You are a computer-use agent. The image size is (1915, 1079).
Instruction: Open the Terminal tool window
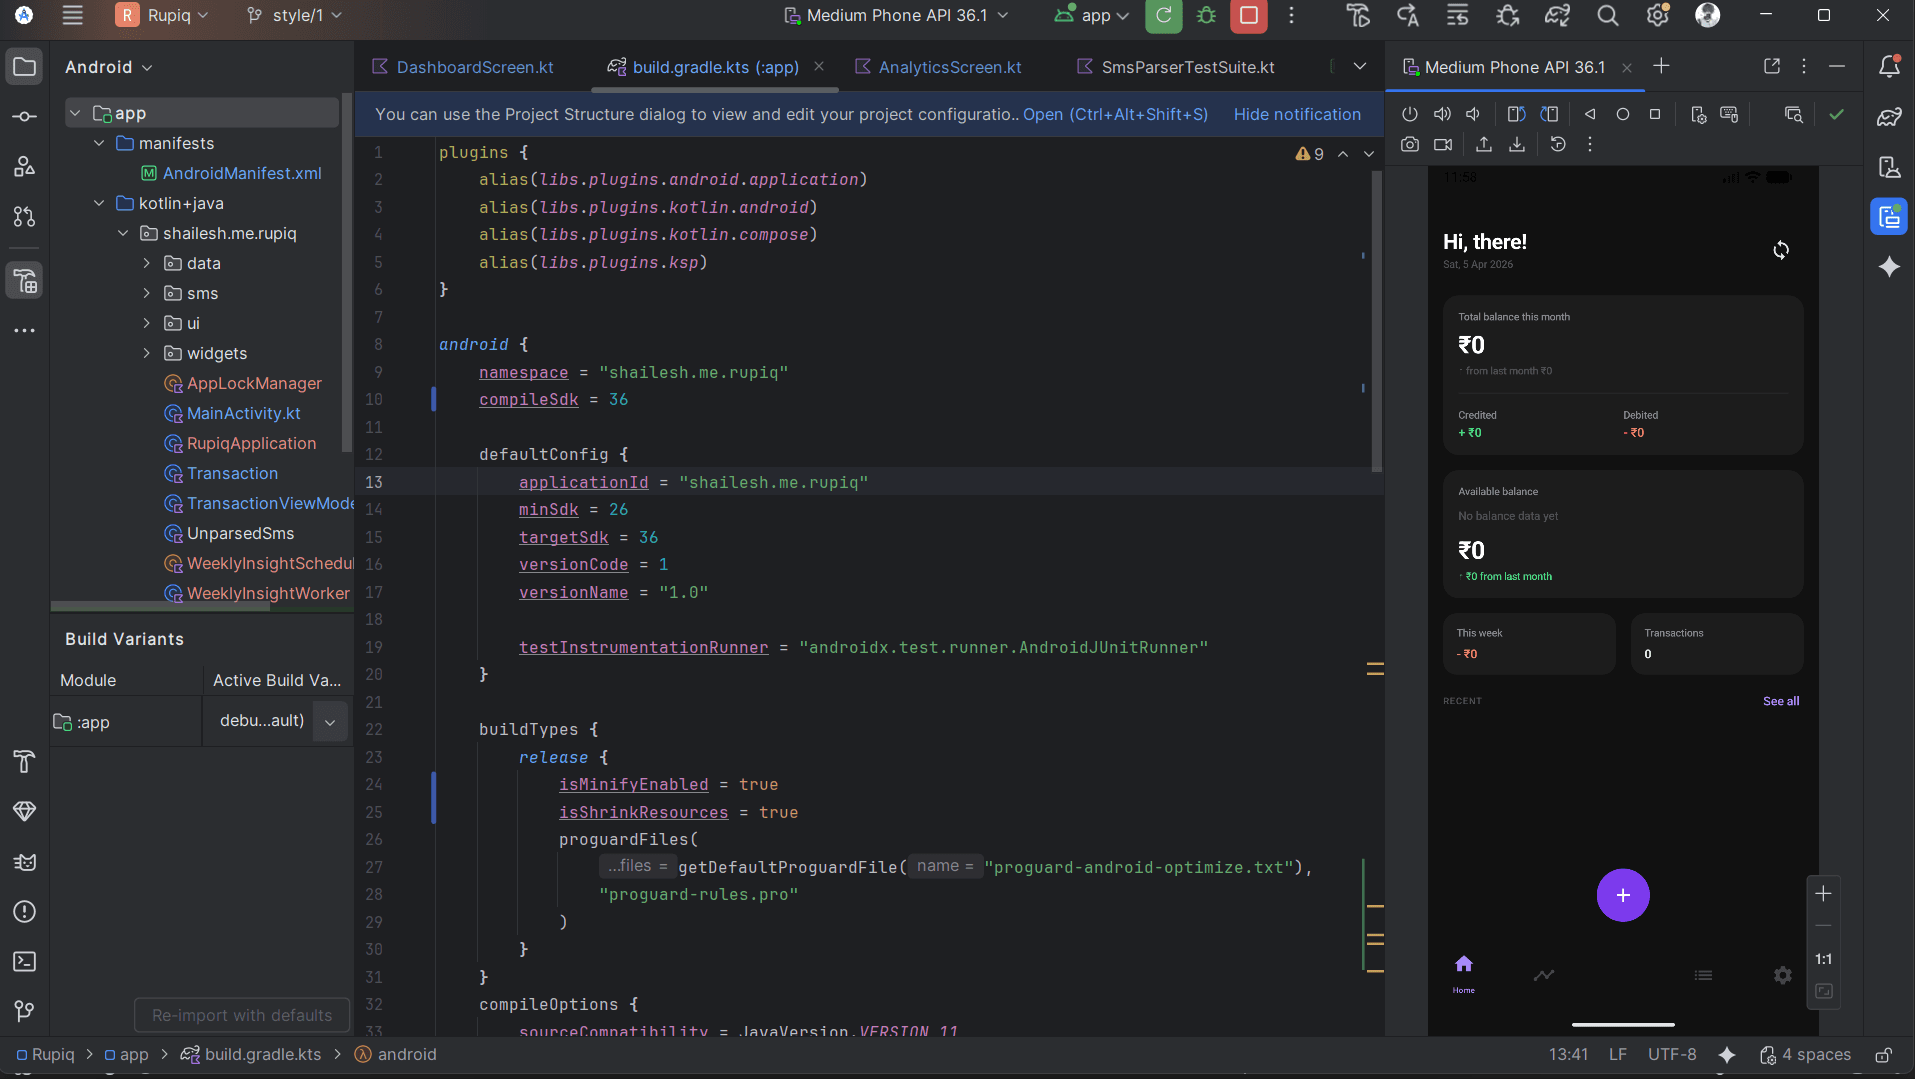[x=25, y=962]
